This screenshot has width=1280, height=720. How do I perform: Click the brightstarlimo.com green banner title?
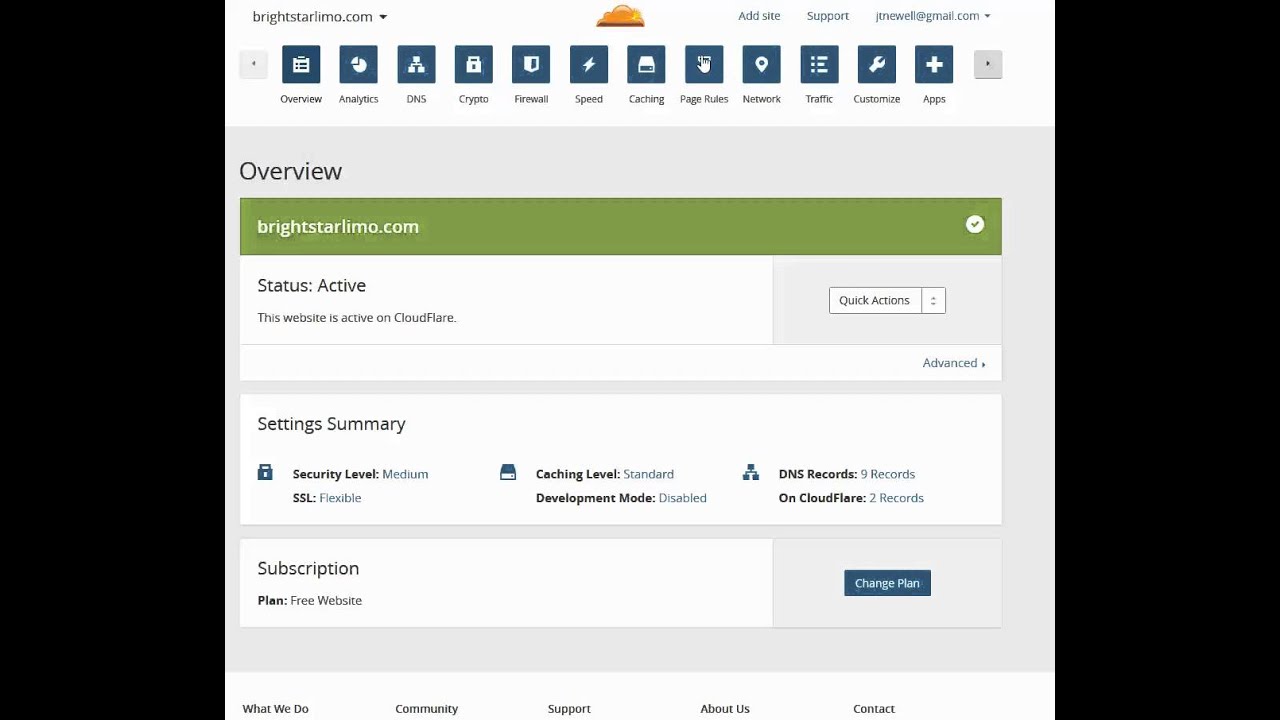338,227
